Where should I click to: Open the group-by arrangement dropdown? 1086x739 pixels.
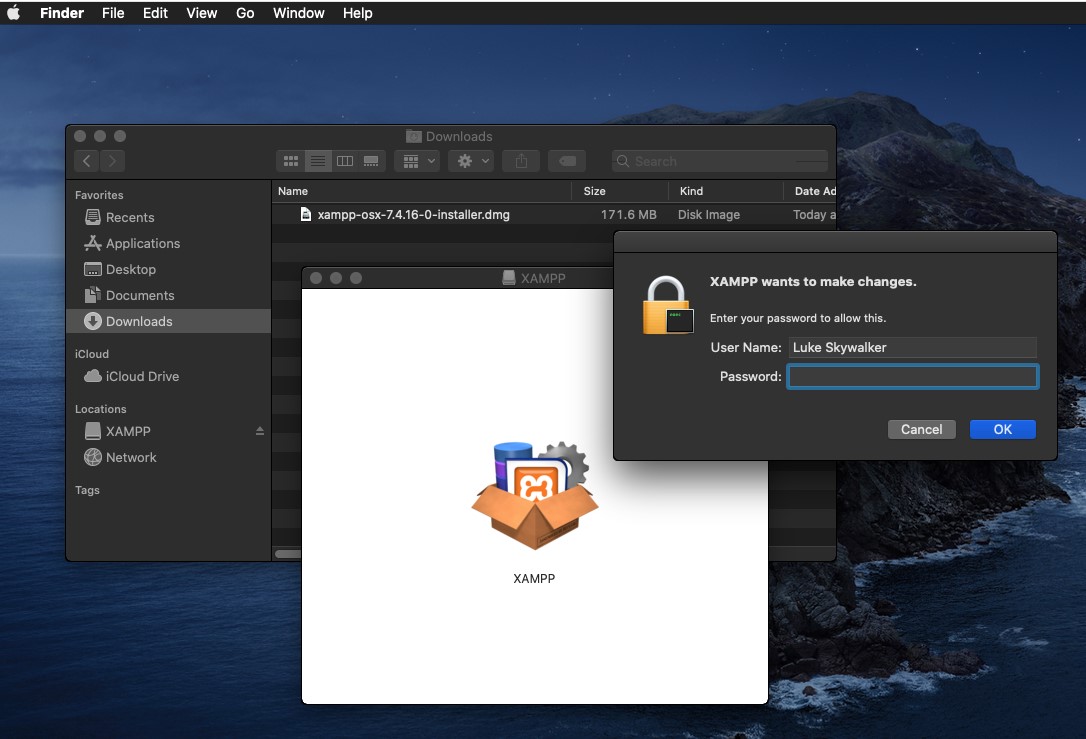[418, 161]
